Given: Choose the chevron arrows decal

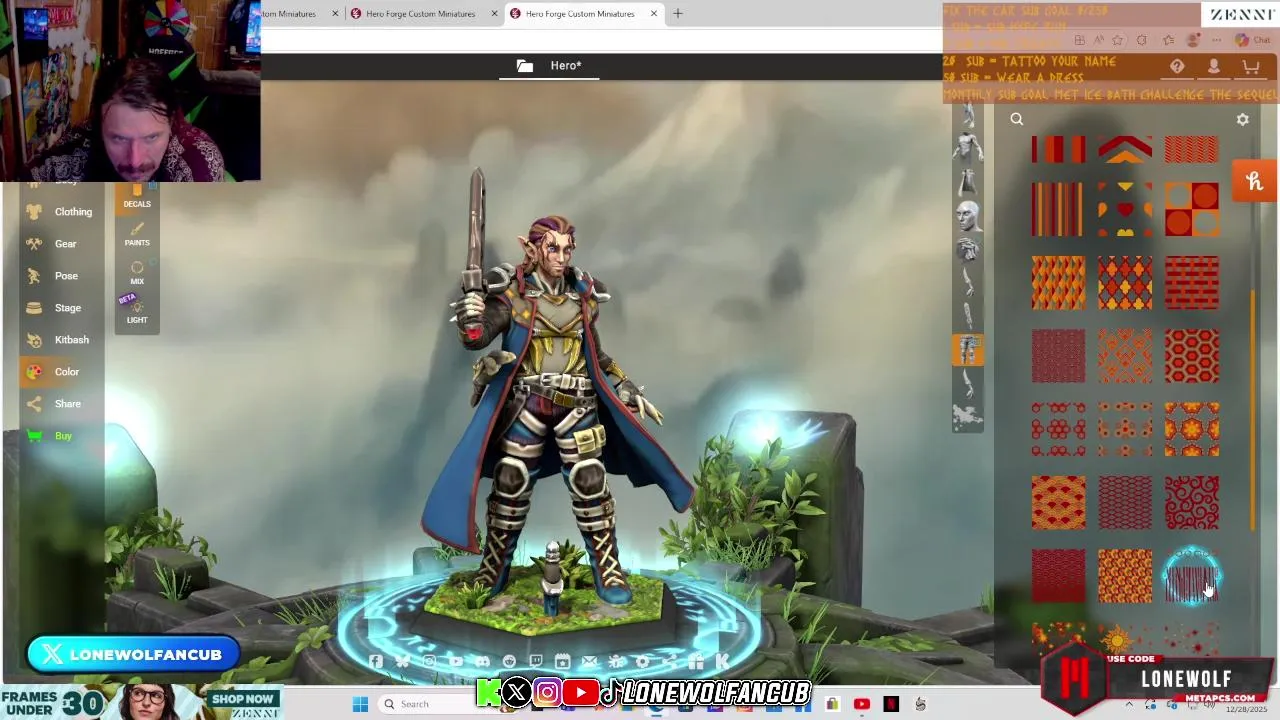Looking at the screenshot, I should (1125, 150).
